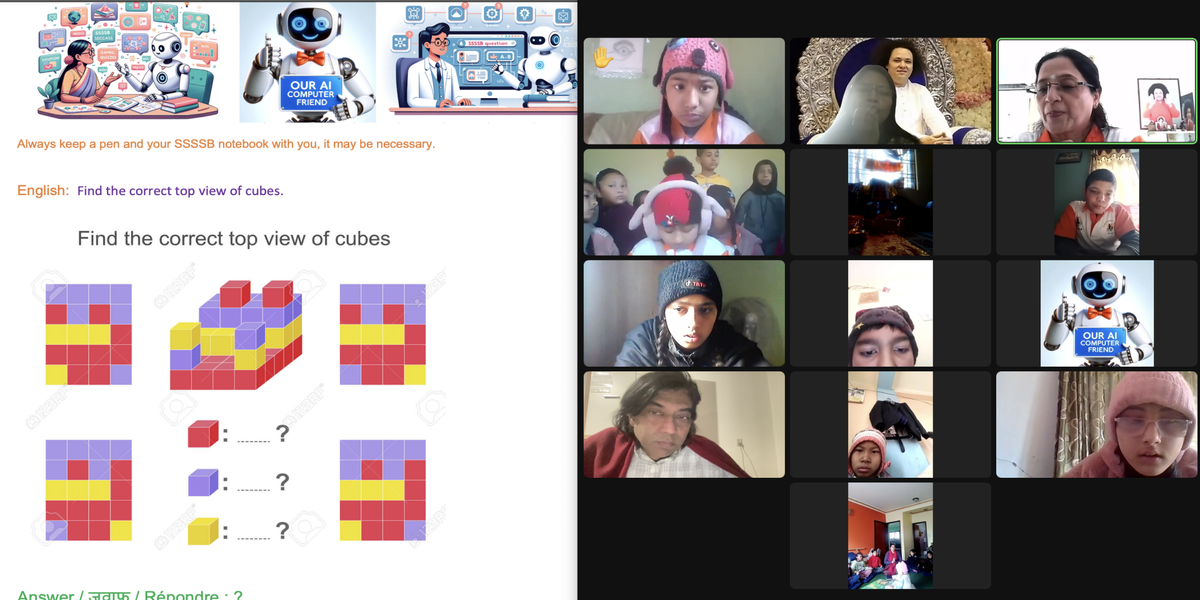Select the top-left top view grid option

[88, 334]
